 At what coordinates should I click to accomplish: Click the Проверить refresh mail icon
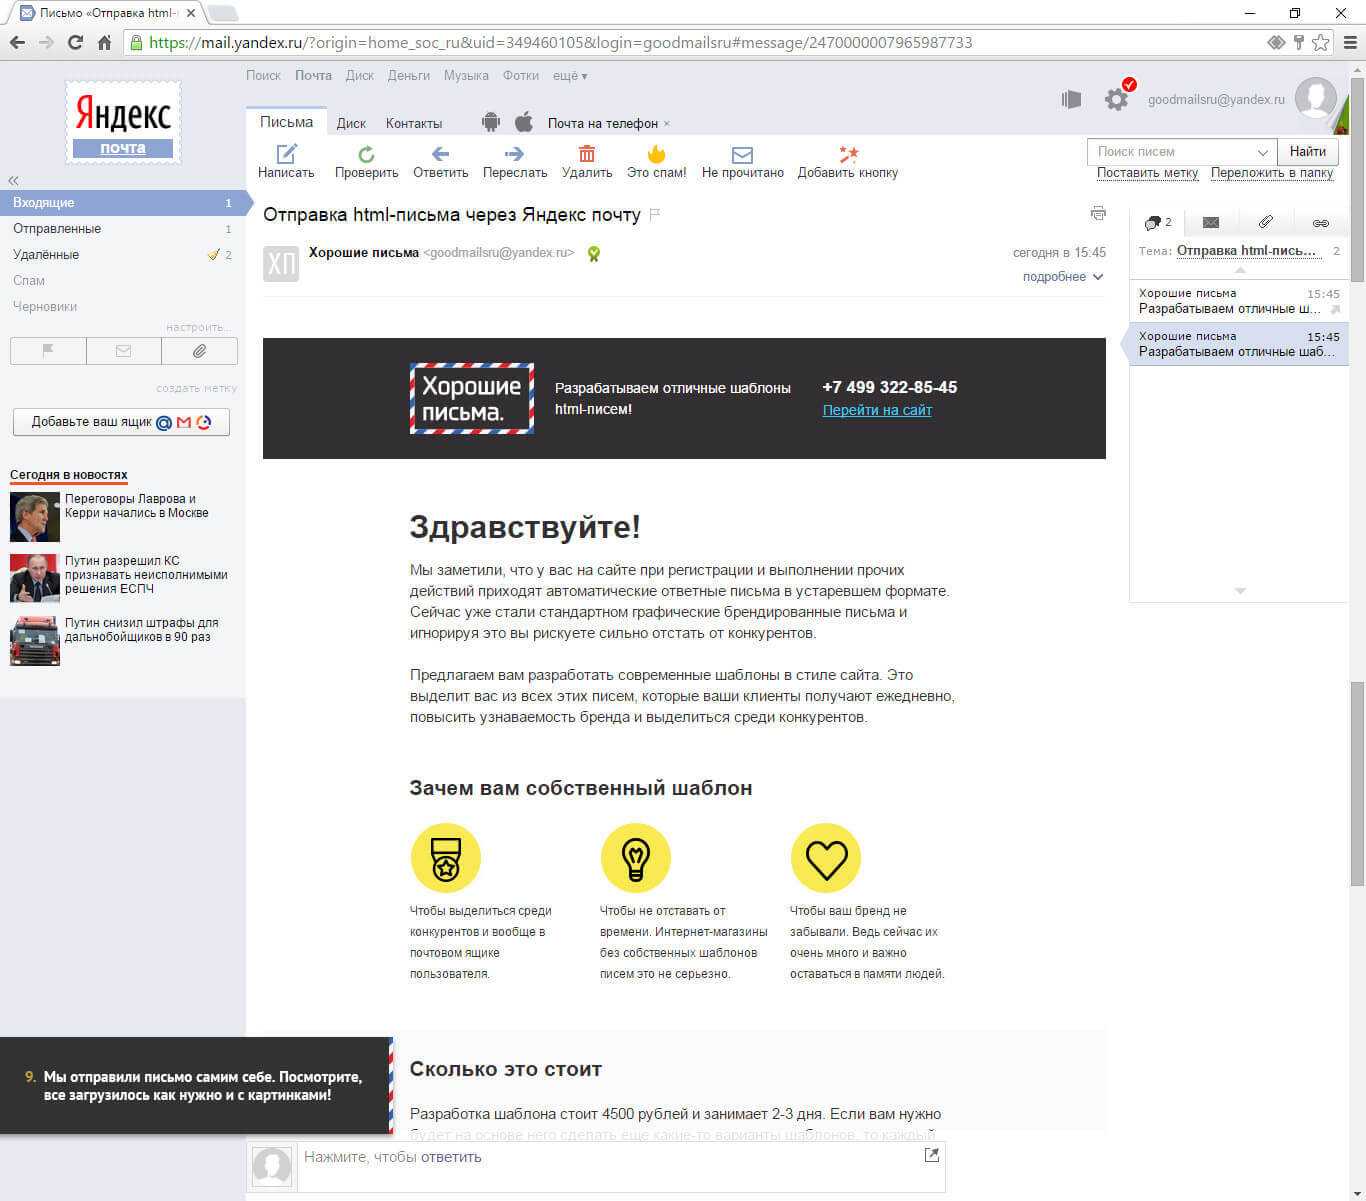(366, 154)
